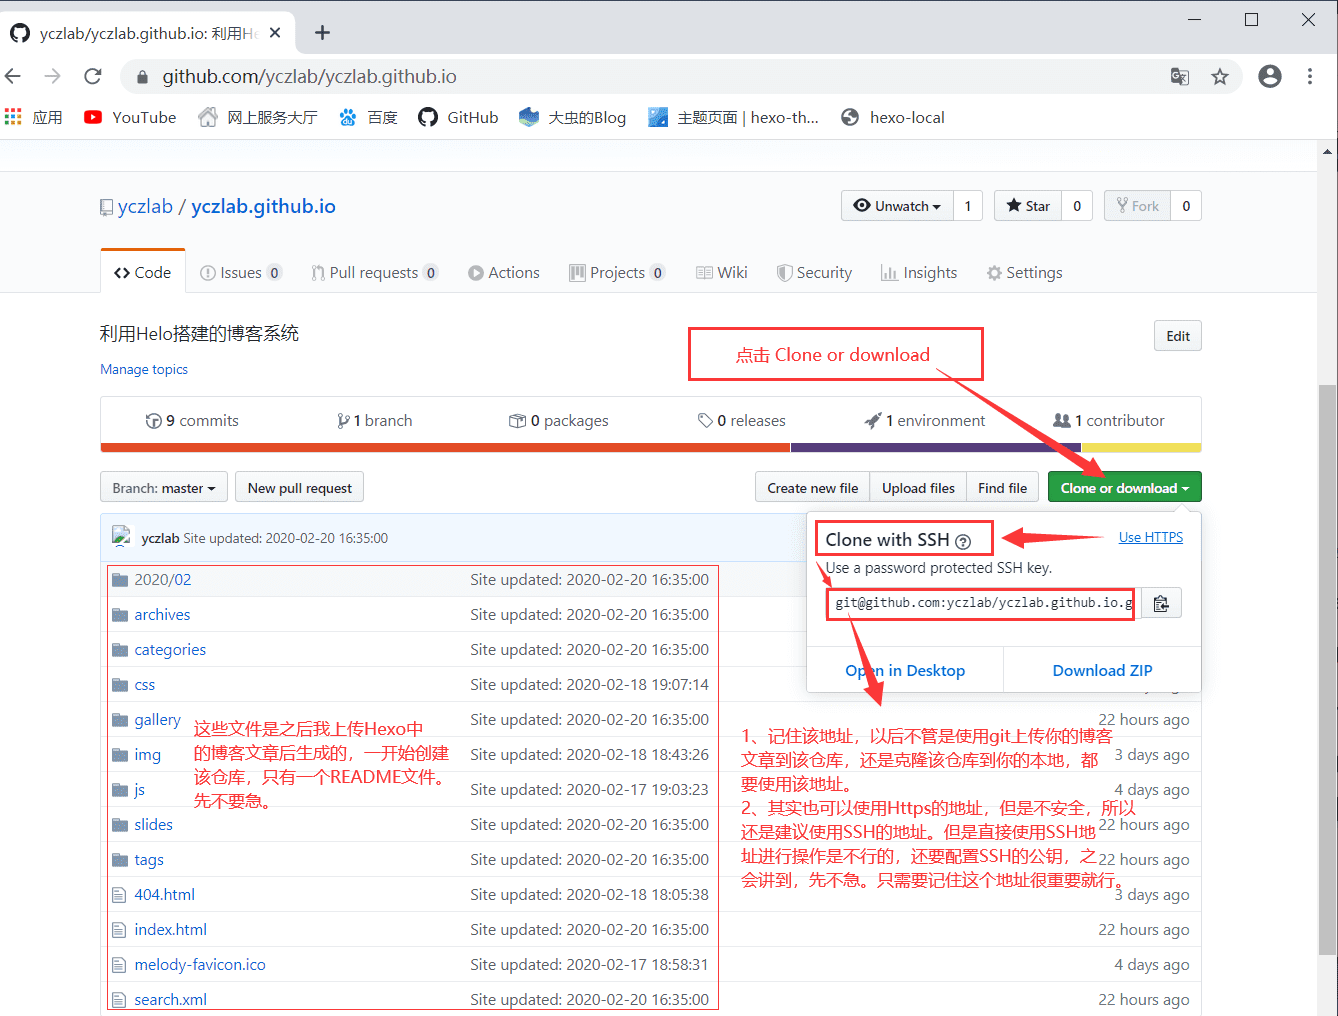The image size is (1338, 1016).
Task: Open the melody-favicon.ico file
Action: [x=200, y=964]
